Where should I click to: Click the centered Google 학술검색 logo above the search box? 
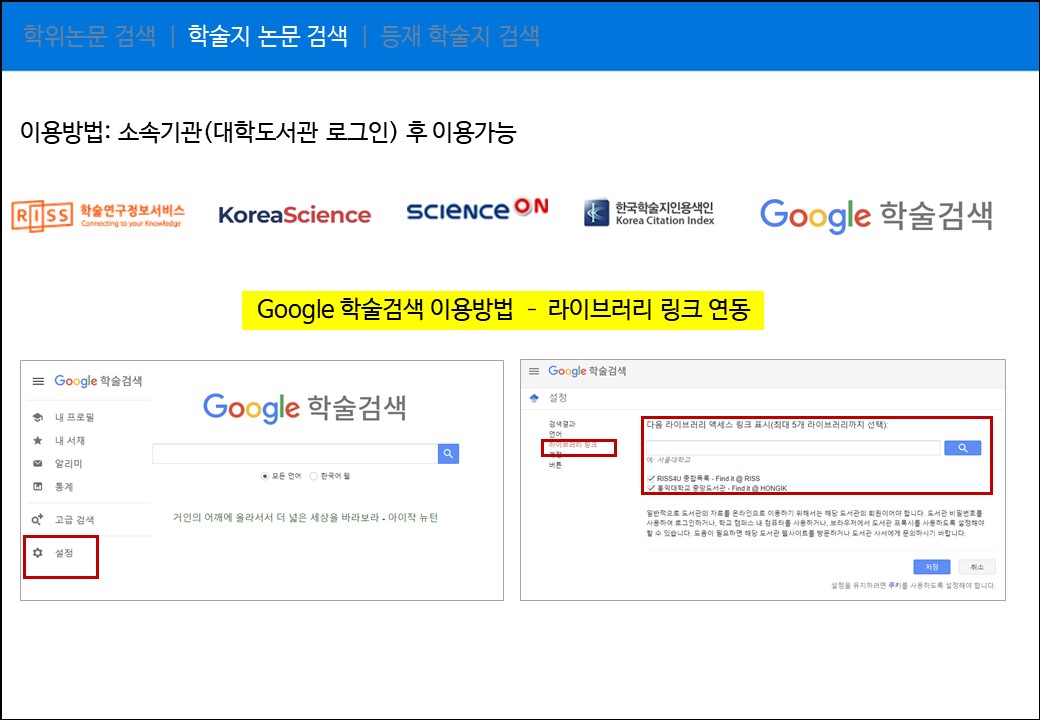click(x=304, y=408)
